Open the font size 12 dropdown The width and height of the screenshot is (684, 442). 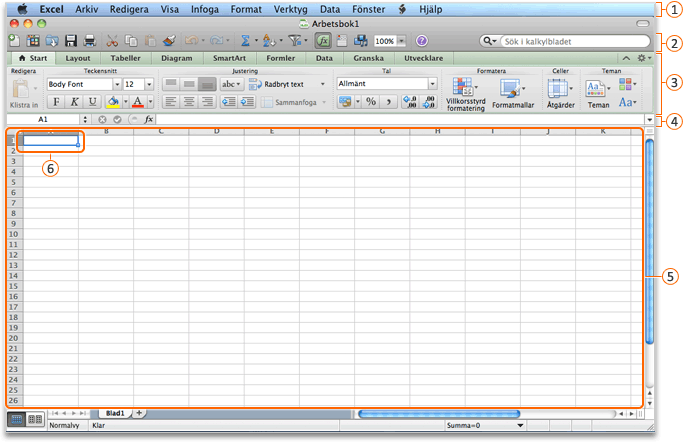click(149, 84)
